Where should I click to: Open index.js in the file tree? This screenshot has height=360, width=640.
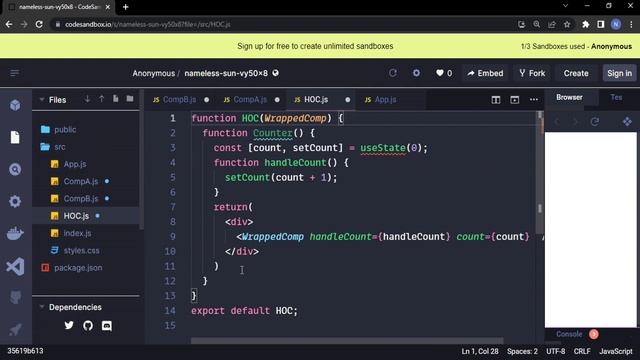point(77,233)
